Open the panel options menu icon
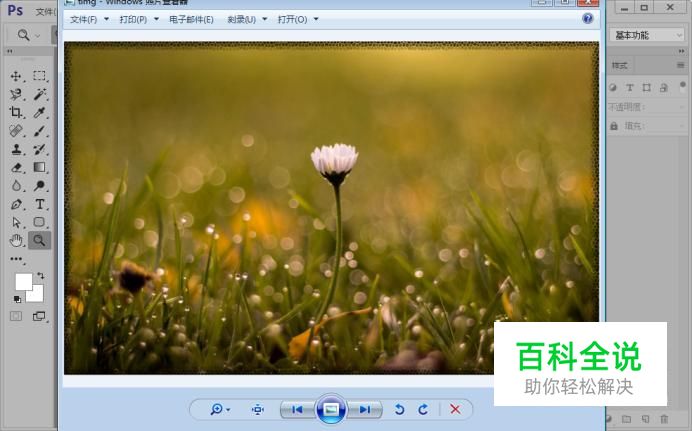This screenshot has width=692, height=431. (x=681, y=65)
